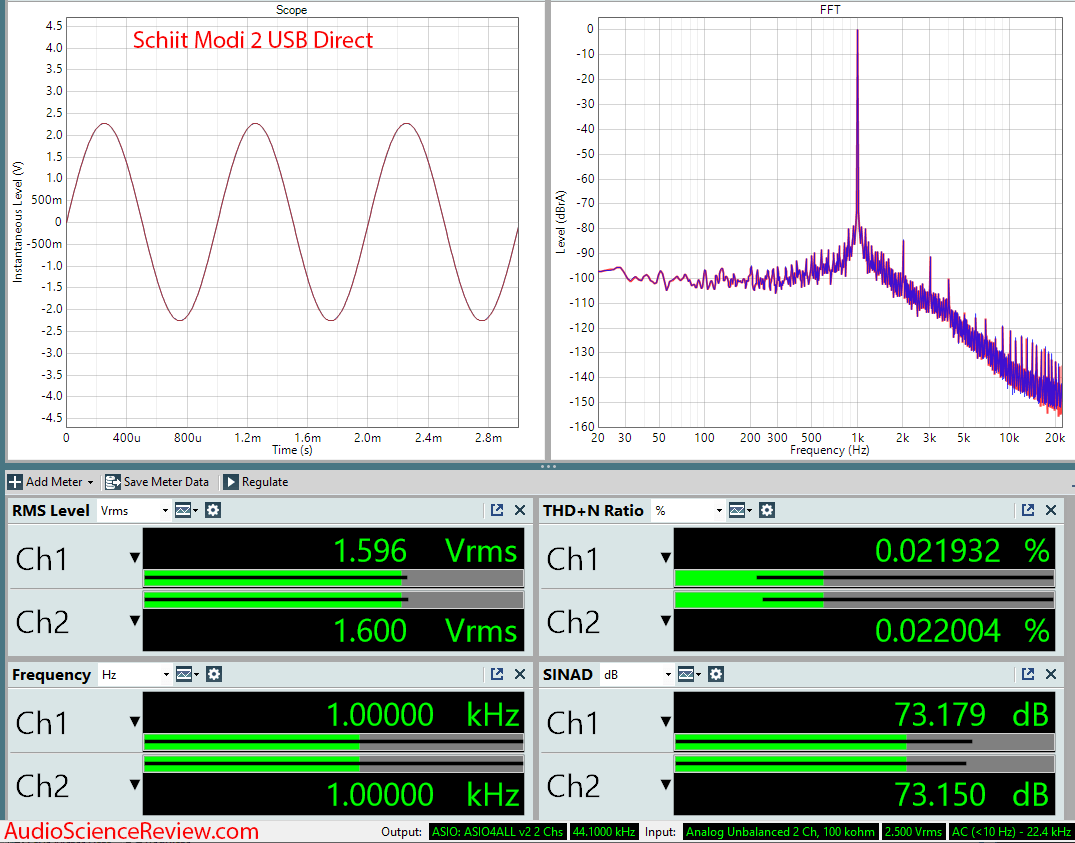Open the Add Meter dropdown arrow

point(90,482)
